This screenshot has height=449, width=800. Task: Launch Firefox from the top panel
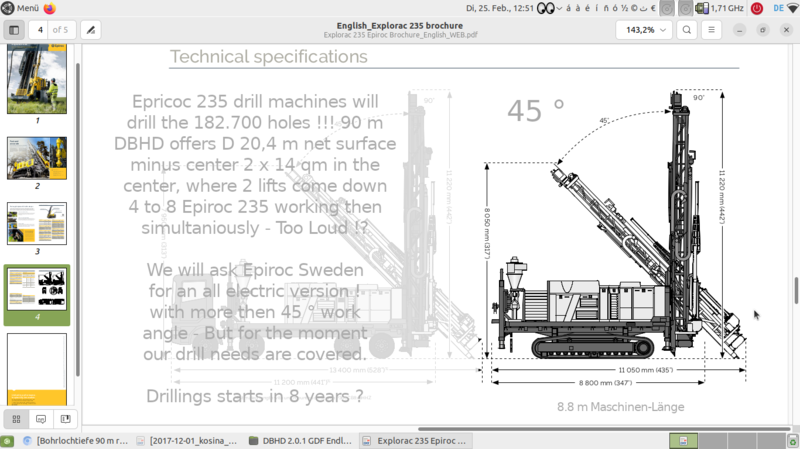[50, 8]
